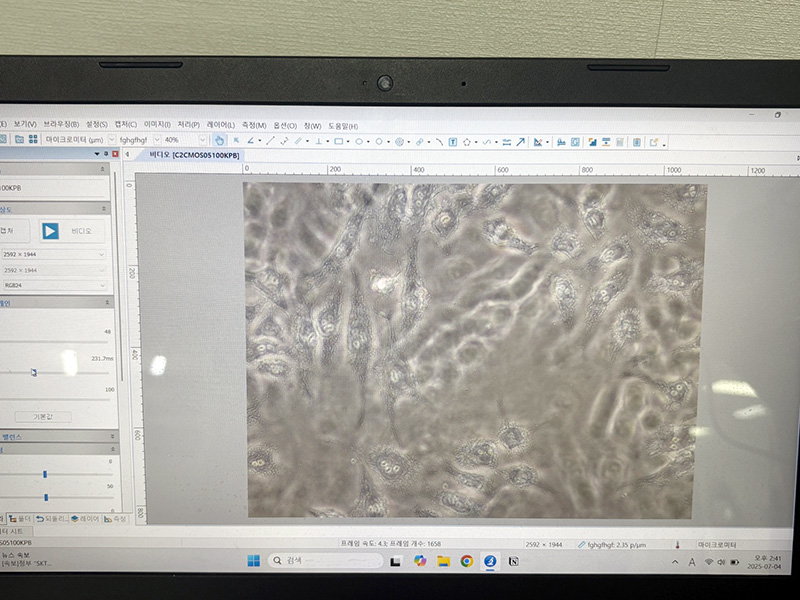Select the rectangle measurement tool

[338, 141]
